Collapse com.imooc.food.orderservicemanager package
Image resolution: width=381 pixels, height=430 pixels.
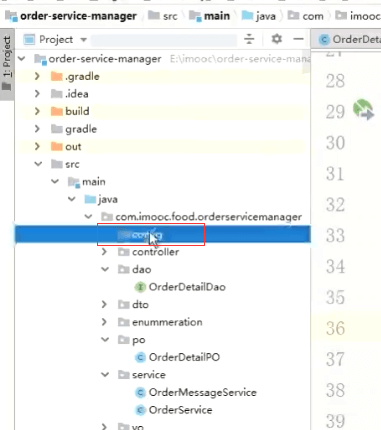click(88, 217)
